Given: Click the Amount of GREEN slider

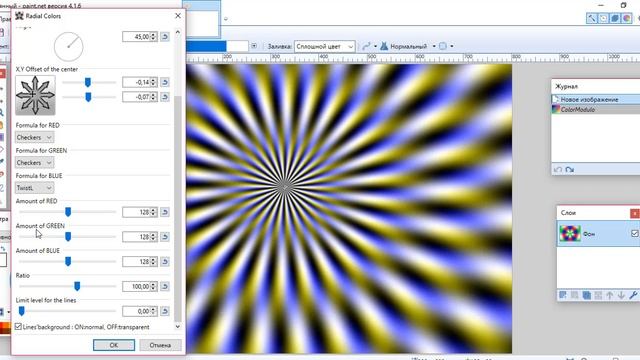Looking at the screenshot, I should pos(68,237).
